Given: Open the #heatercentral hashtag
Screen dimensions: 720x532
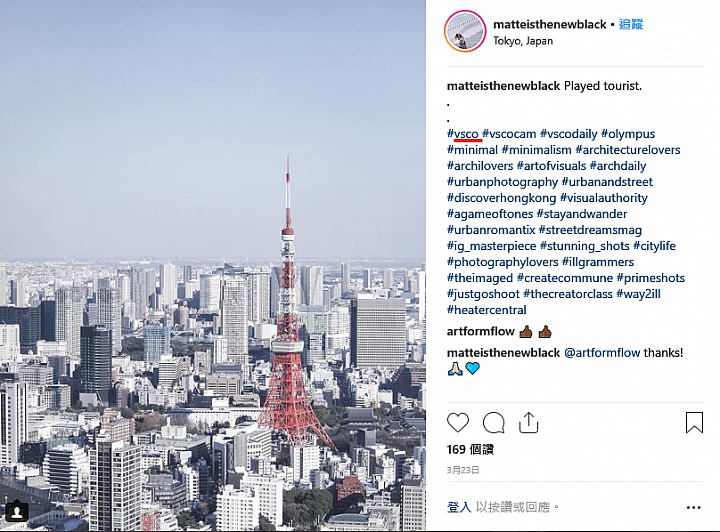Looking at the screenshot, I should [x=487, y=310].
